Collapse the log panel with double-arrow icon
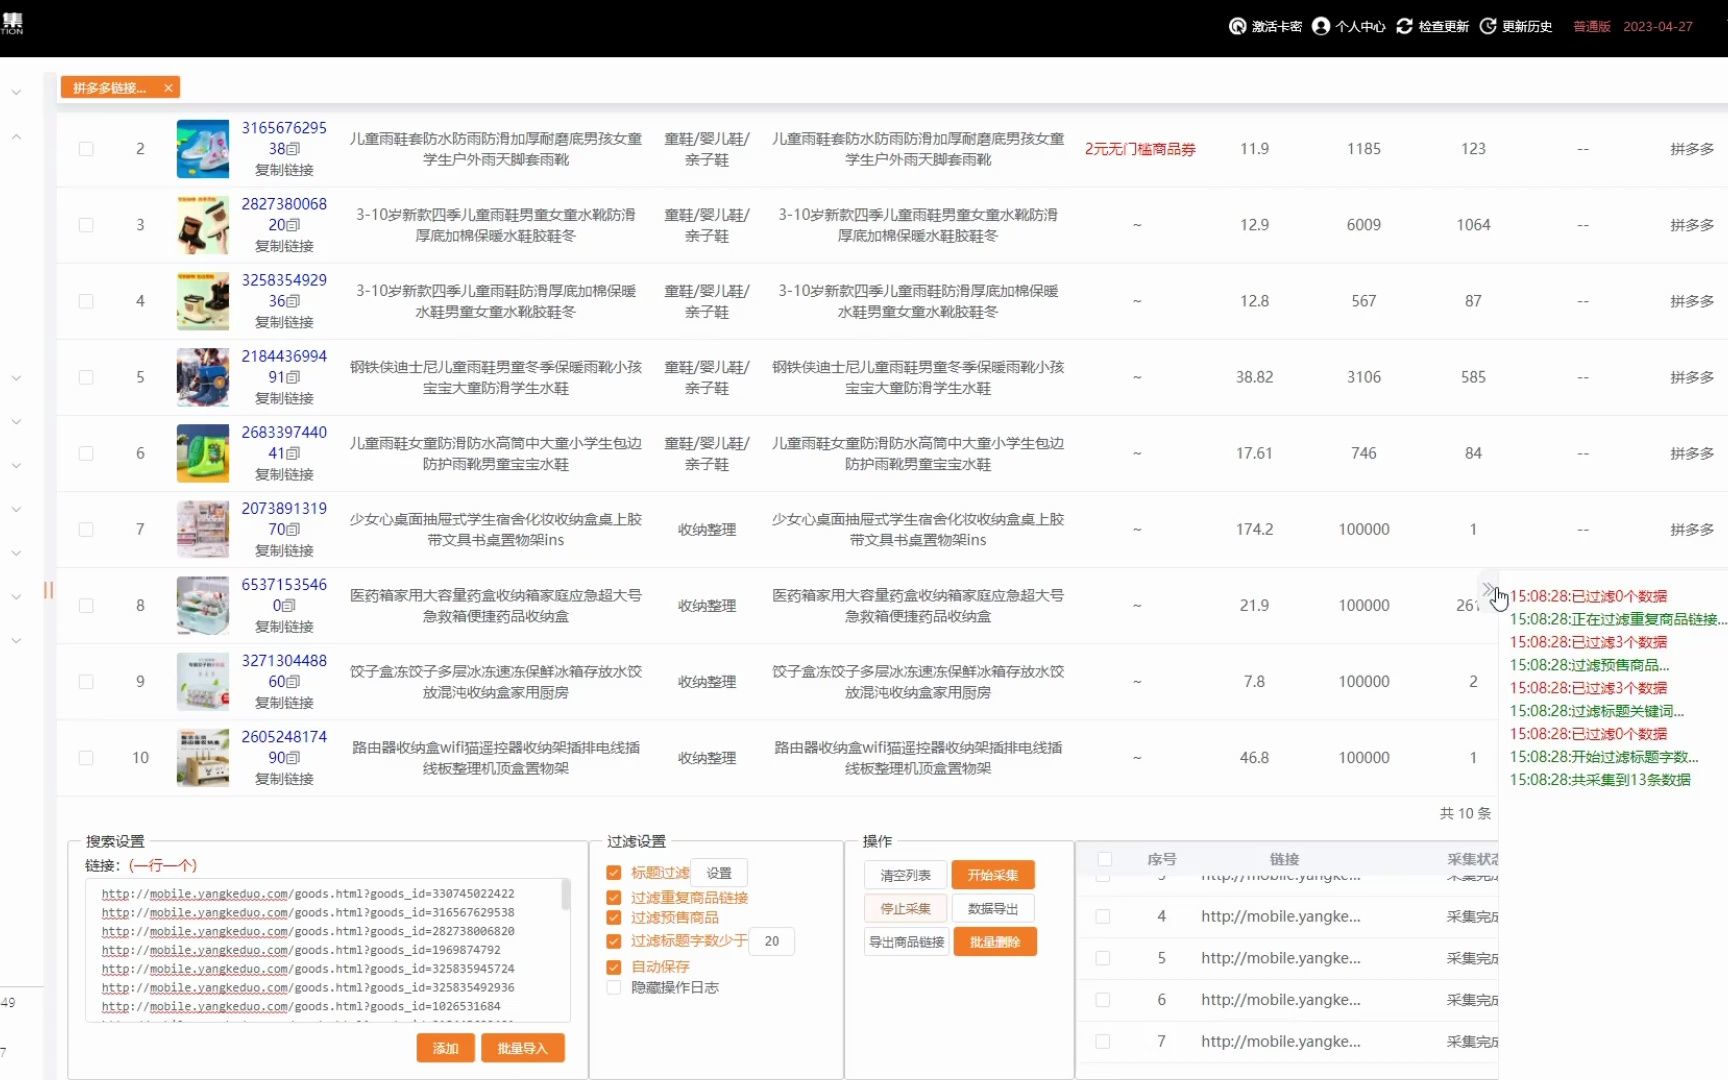Image resolution: width=1728 pixels, height=1080 pixels. tap(1487, 588)
